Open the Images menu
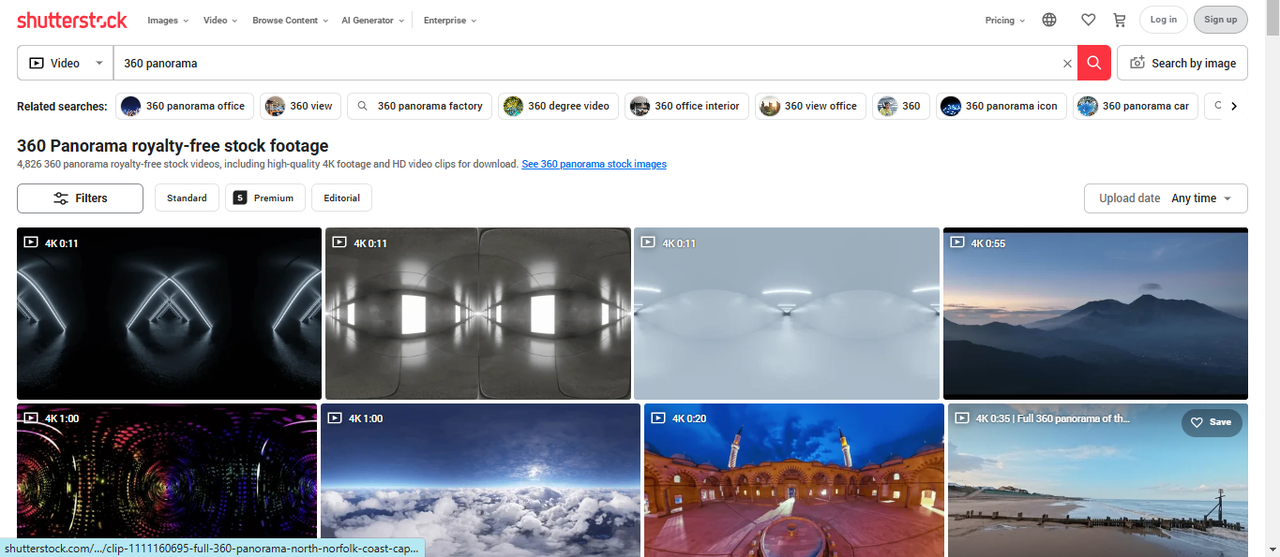The image size is (1280, 557). [x=166, y=20]
